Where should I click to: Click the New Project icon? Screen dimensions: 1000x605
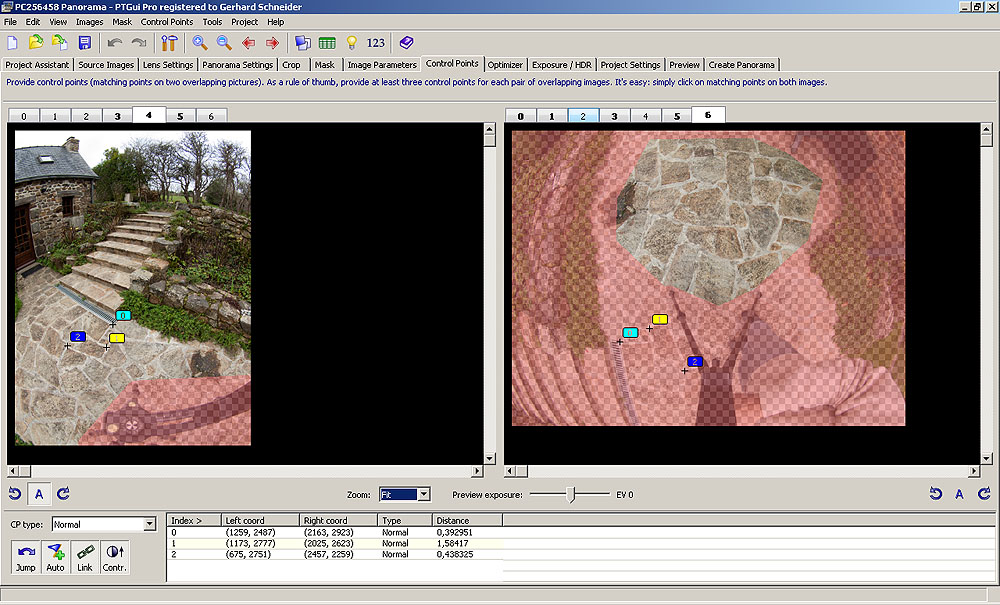click(x=13, y=43)
